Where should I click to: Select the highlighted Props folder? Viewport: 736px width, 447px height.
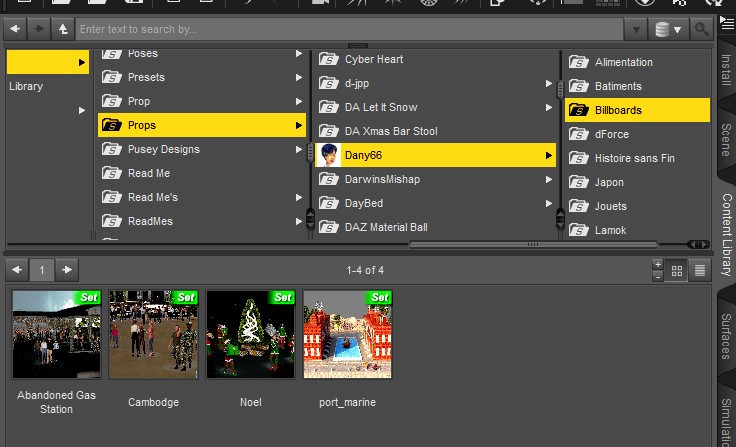point(202,125)
